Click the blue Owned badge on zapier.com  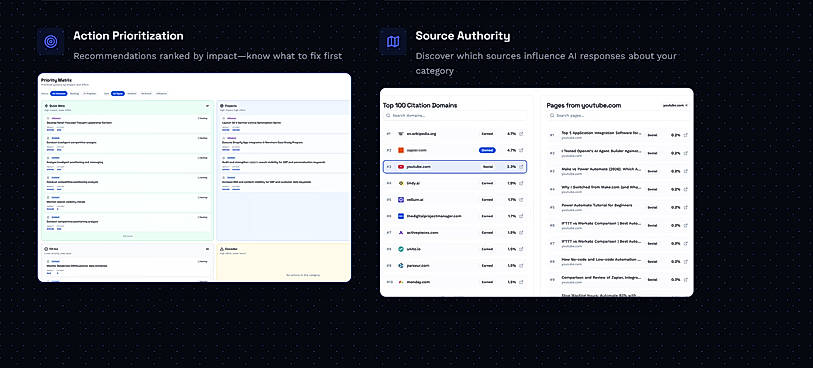click(487, 150)
